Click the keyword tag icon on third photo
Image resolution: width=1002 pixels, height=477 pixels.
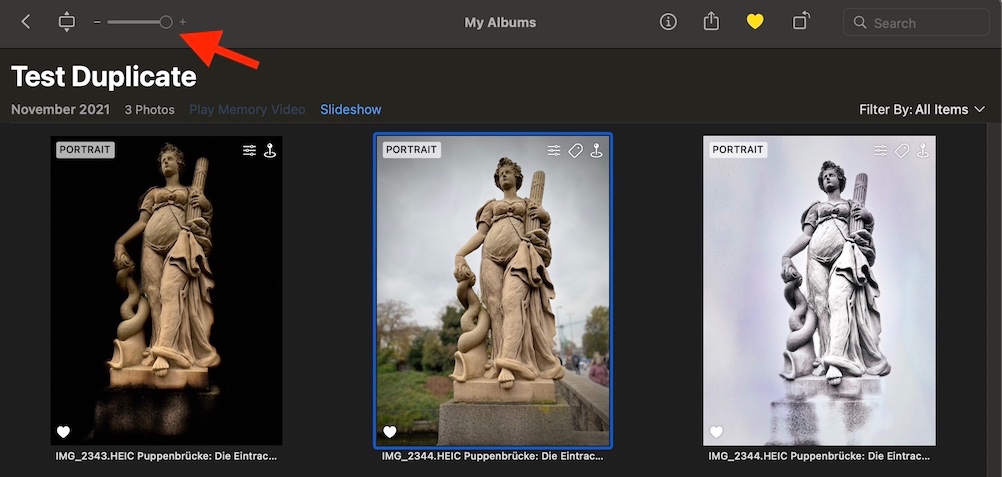coord(902,150)
